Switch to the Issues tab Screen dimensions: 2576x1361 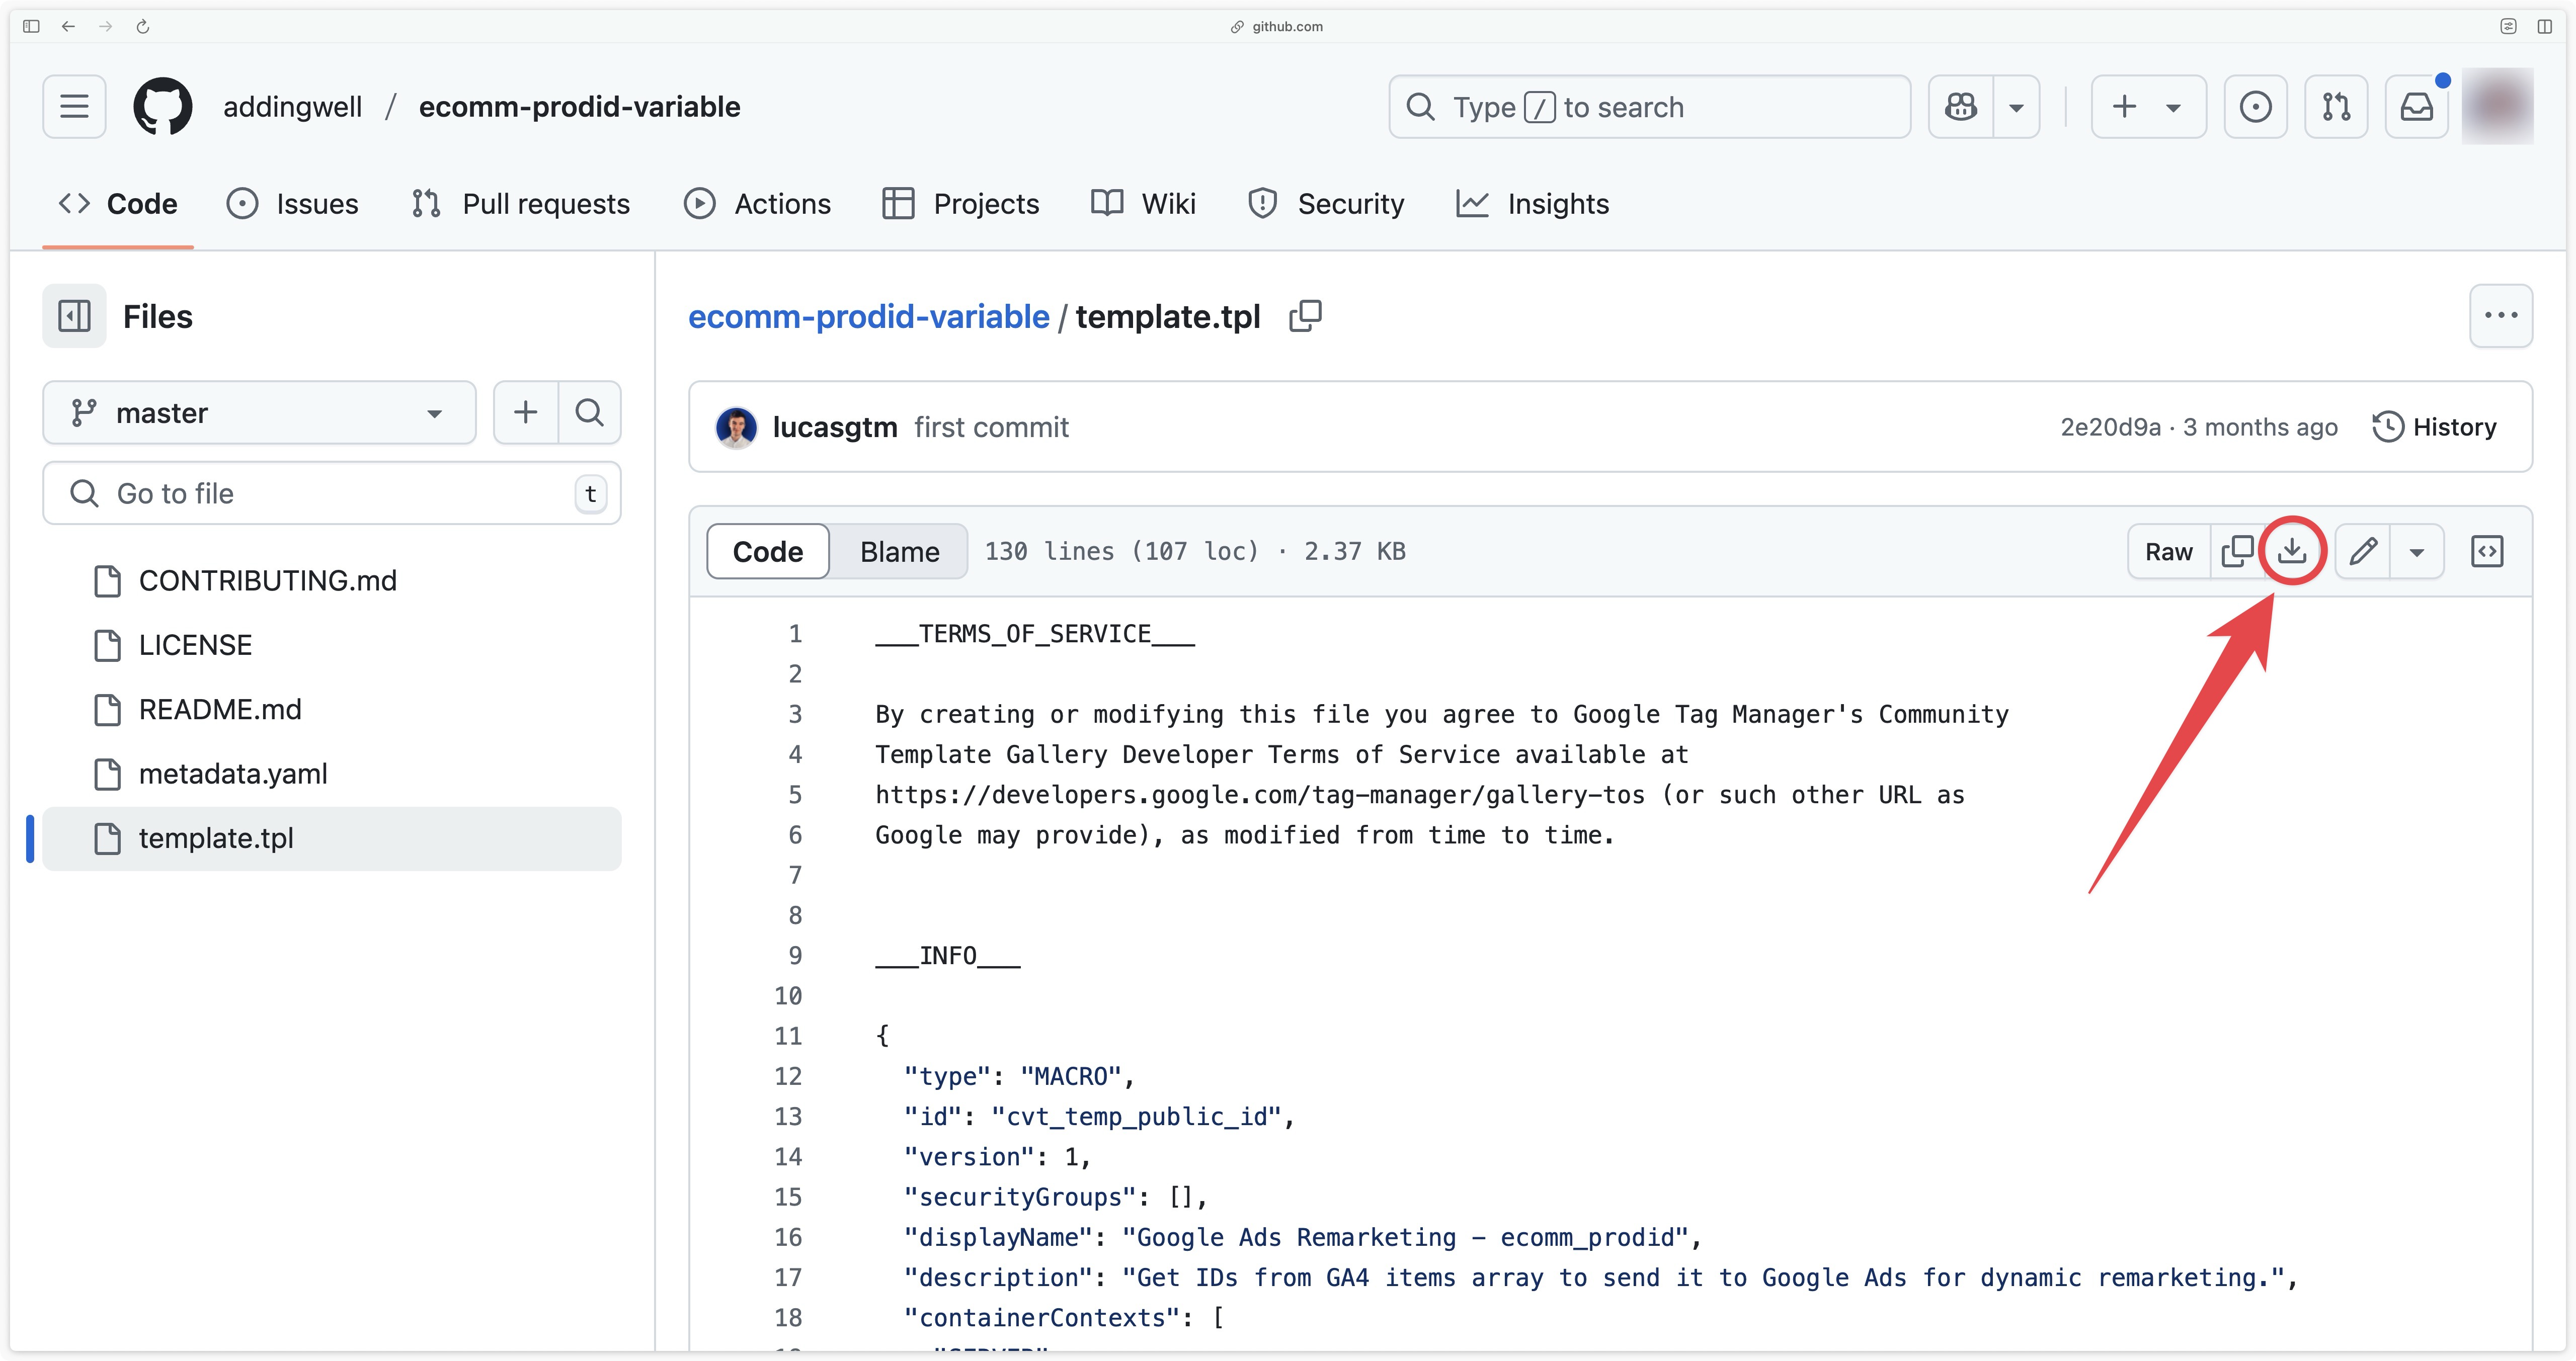pos(292,204)
